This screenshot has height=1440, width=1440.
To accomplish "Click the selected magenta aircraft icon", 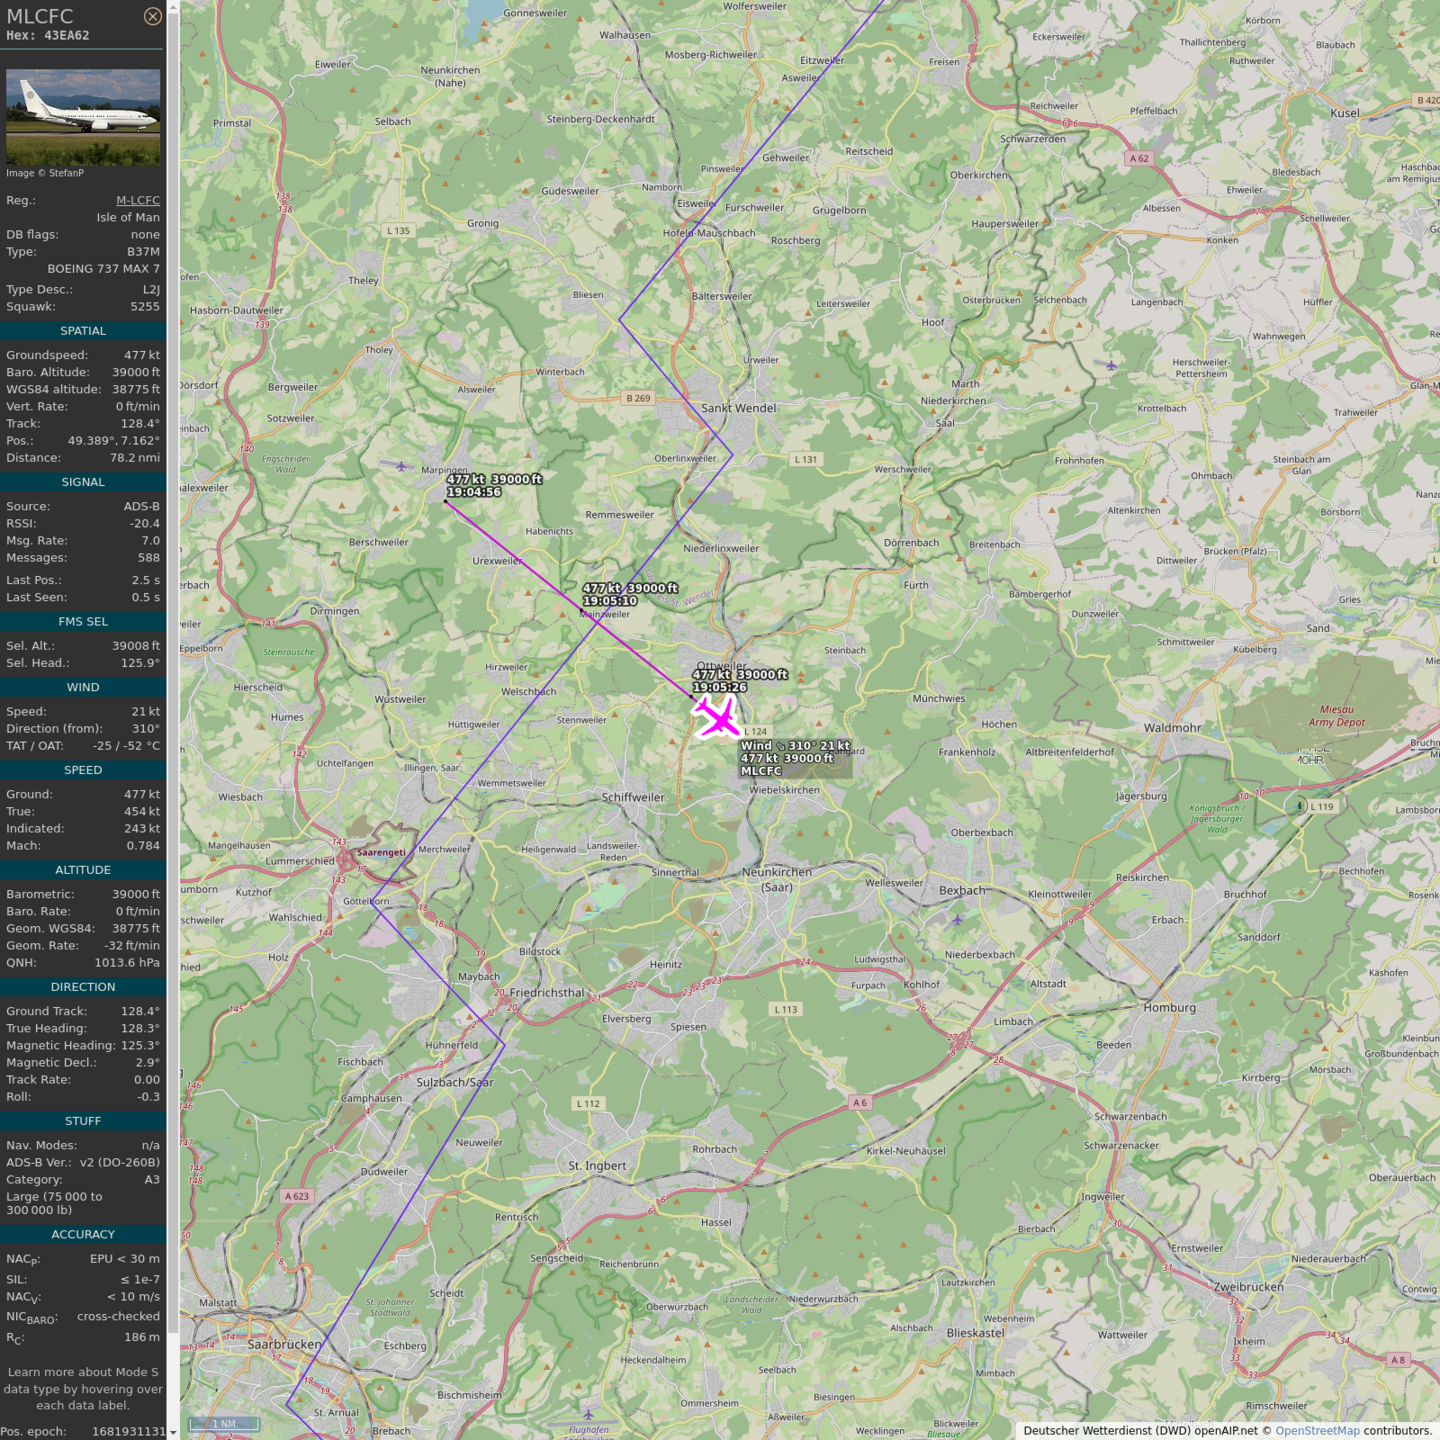I will pyautogui.click(x=716, y=717).
